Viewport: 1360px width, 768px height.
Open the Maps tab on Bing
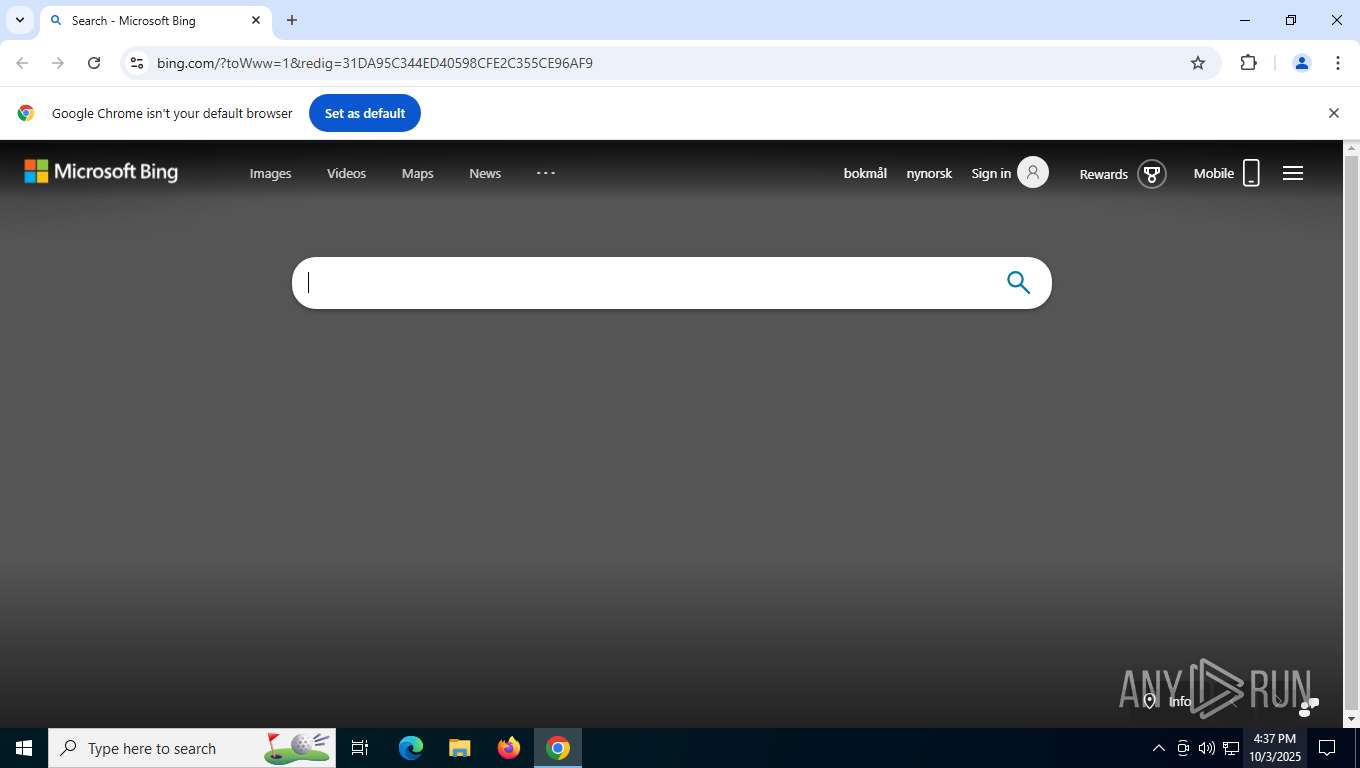pos(417,173)
